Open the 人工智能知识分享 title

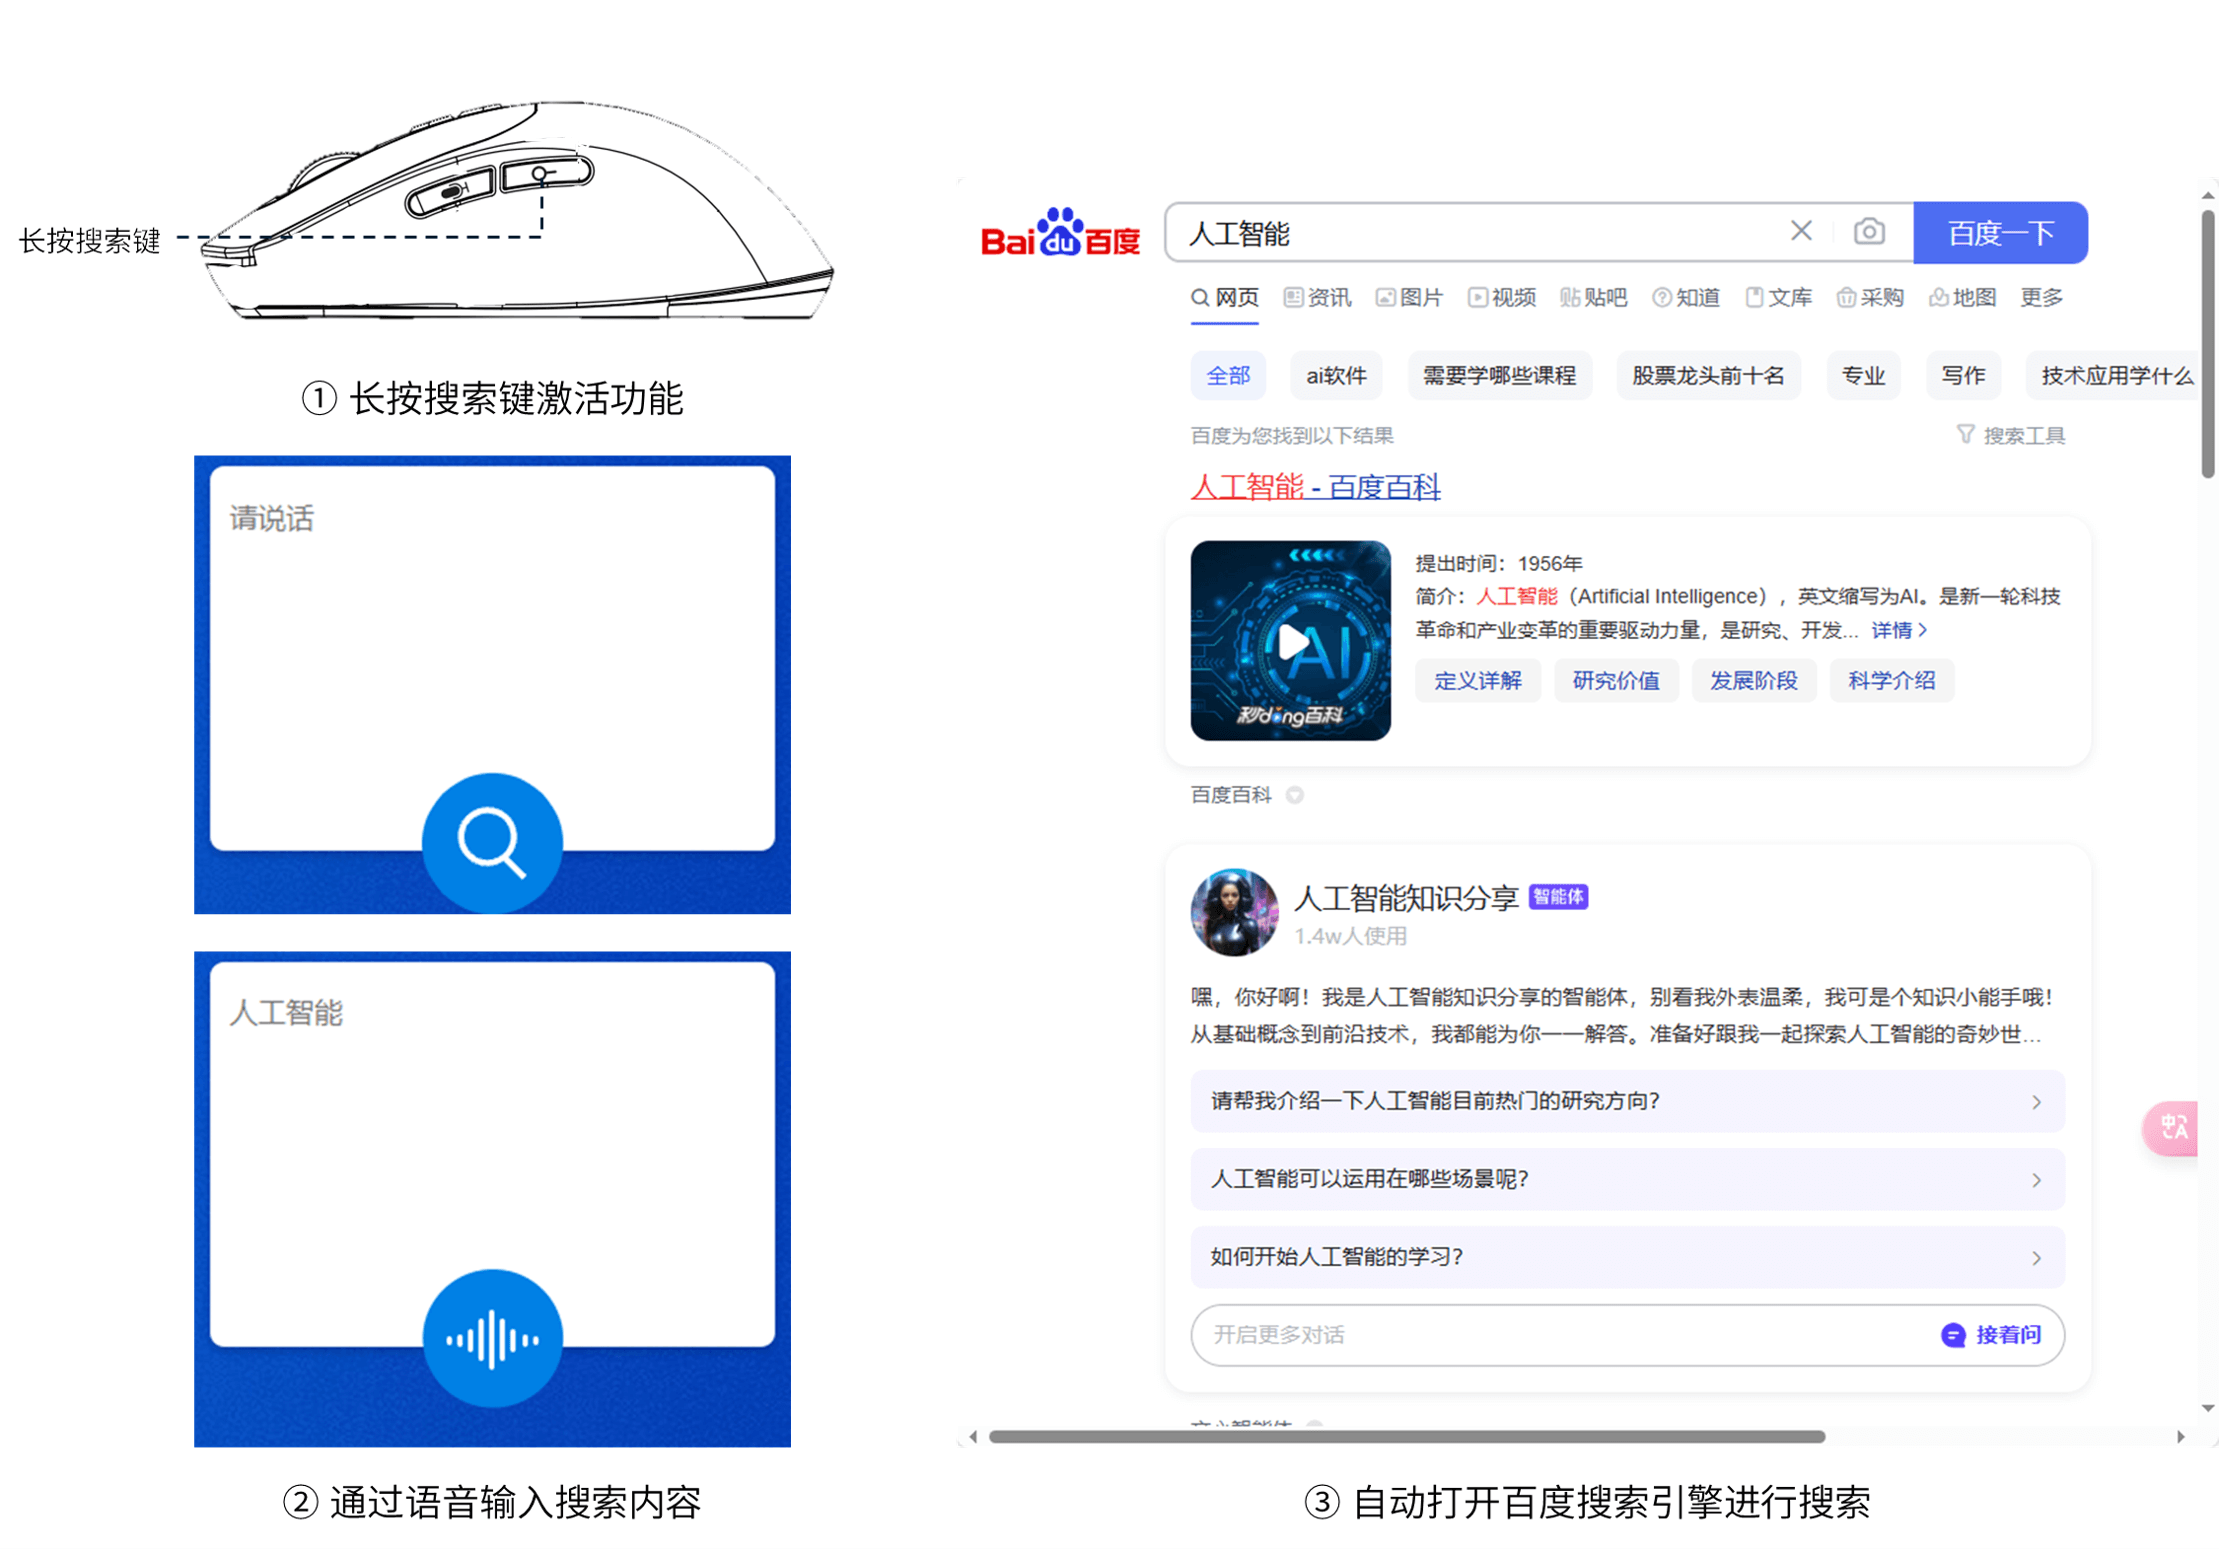[x=1406, y=898]
